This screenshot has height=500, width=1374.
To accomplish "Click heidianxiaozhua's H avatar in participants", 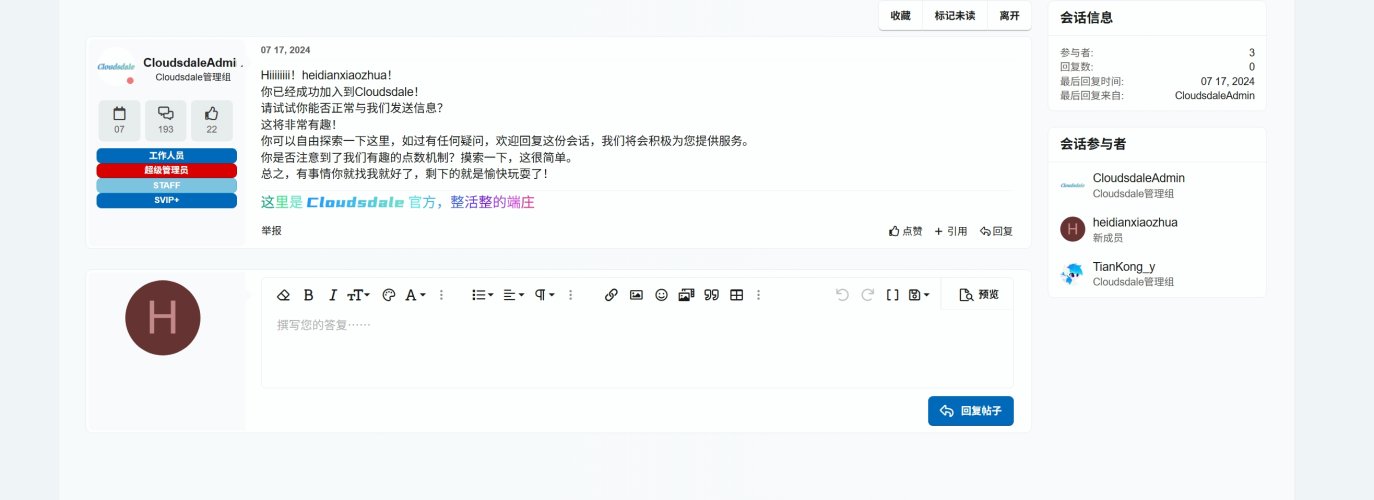I will pos(1073,229).
